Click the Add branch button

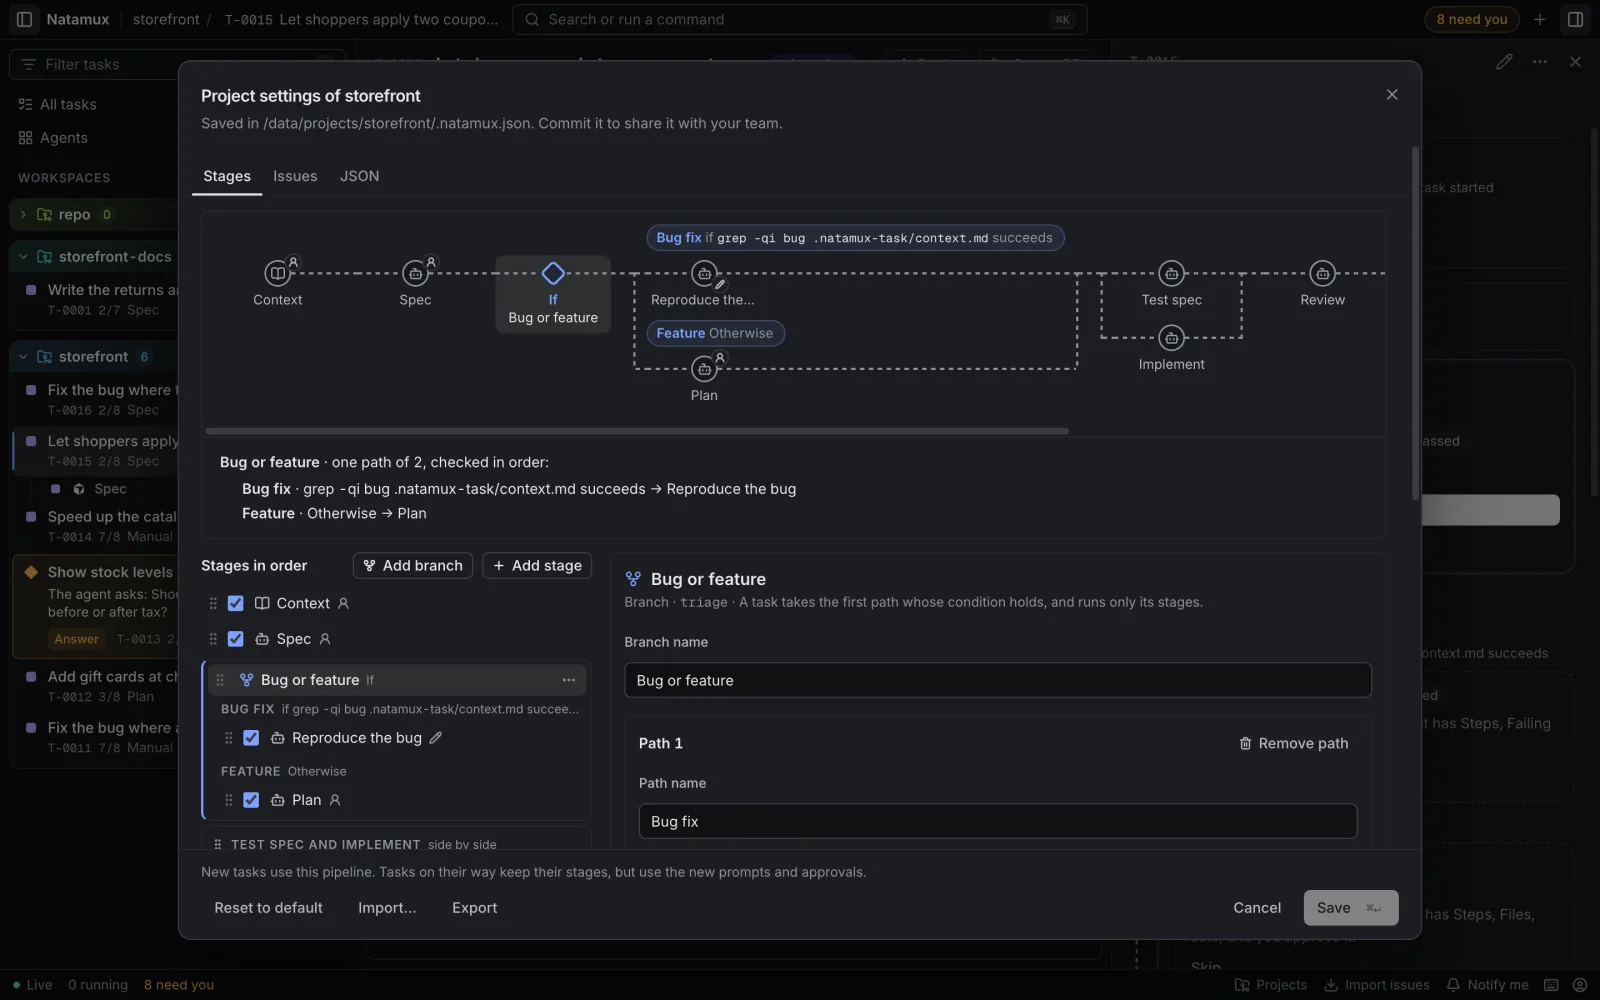coord(413,566)
